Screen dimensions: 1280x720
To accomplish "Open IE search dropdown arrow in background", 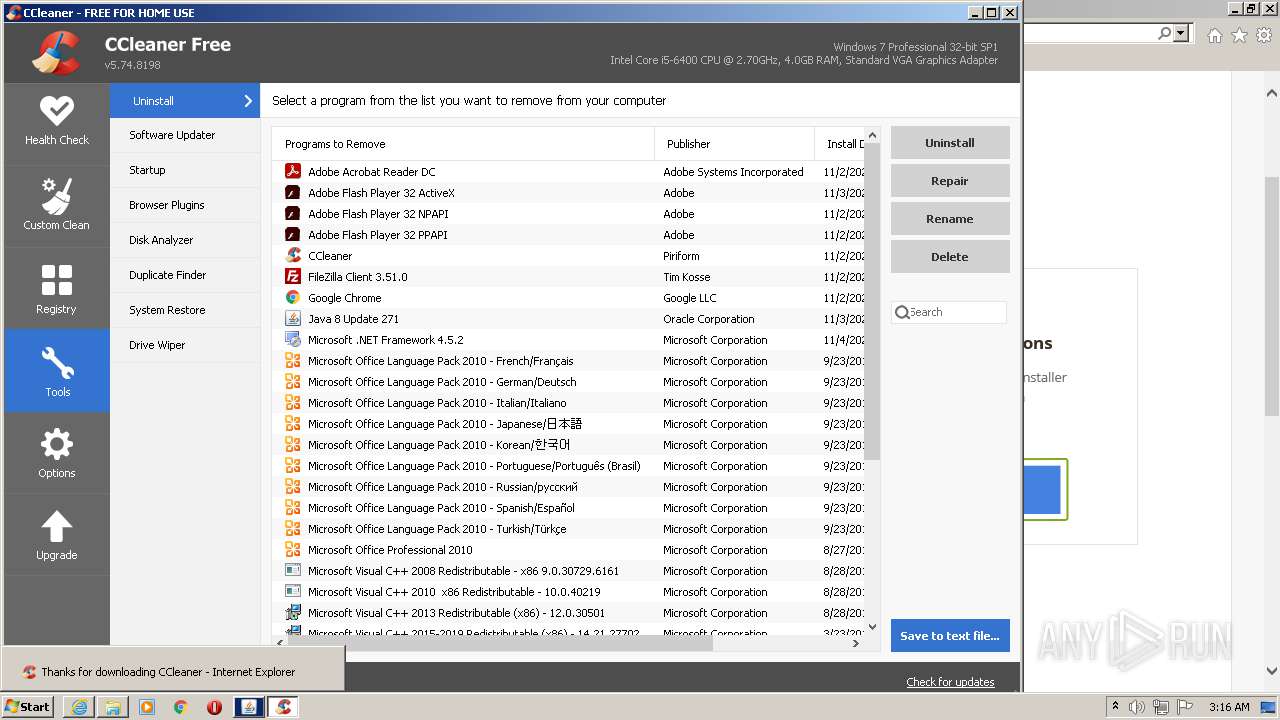I will [x=1181, y=34].
